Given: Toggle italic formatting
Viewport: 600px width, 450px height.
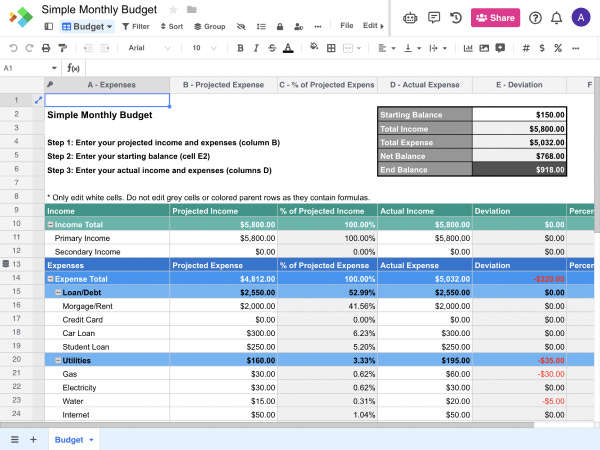Looking at the screenshot, I should [256, 48].
